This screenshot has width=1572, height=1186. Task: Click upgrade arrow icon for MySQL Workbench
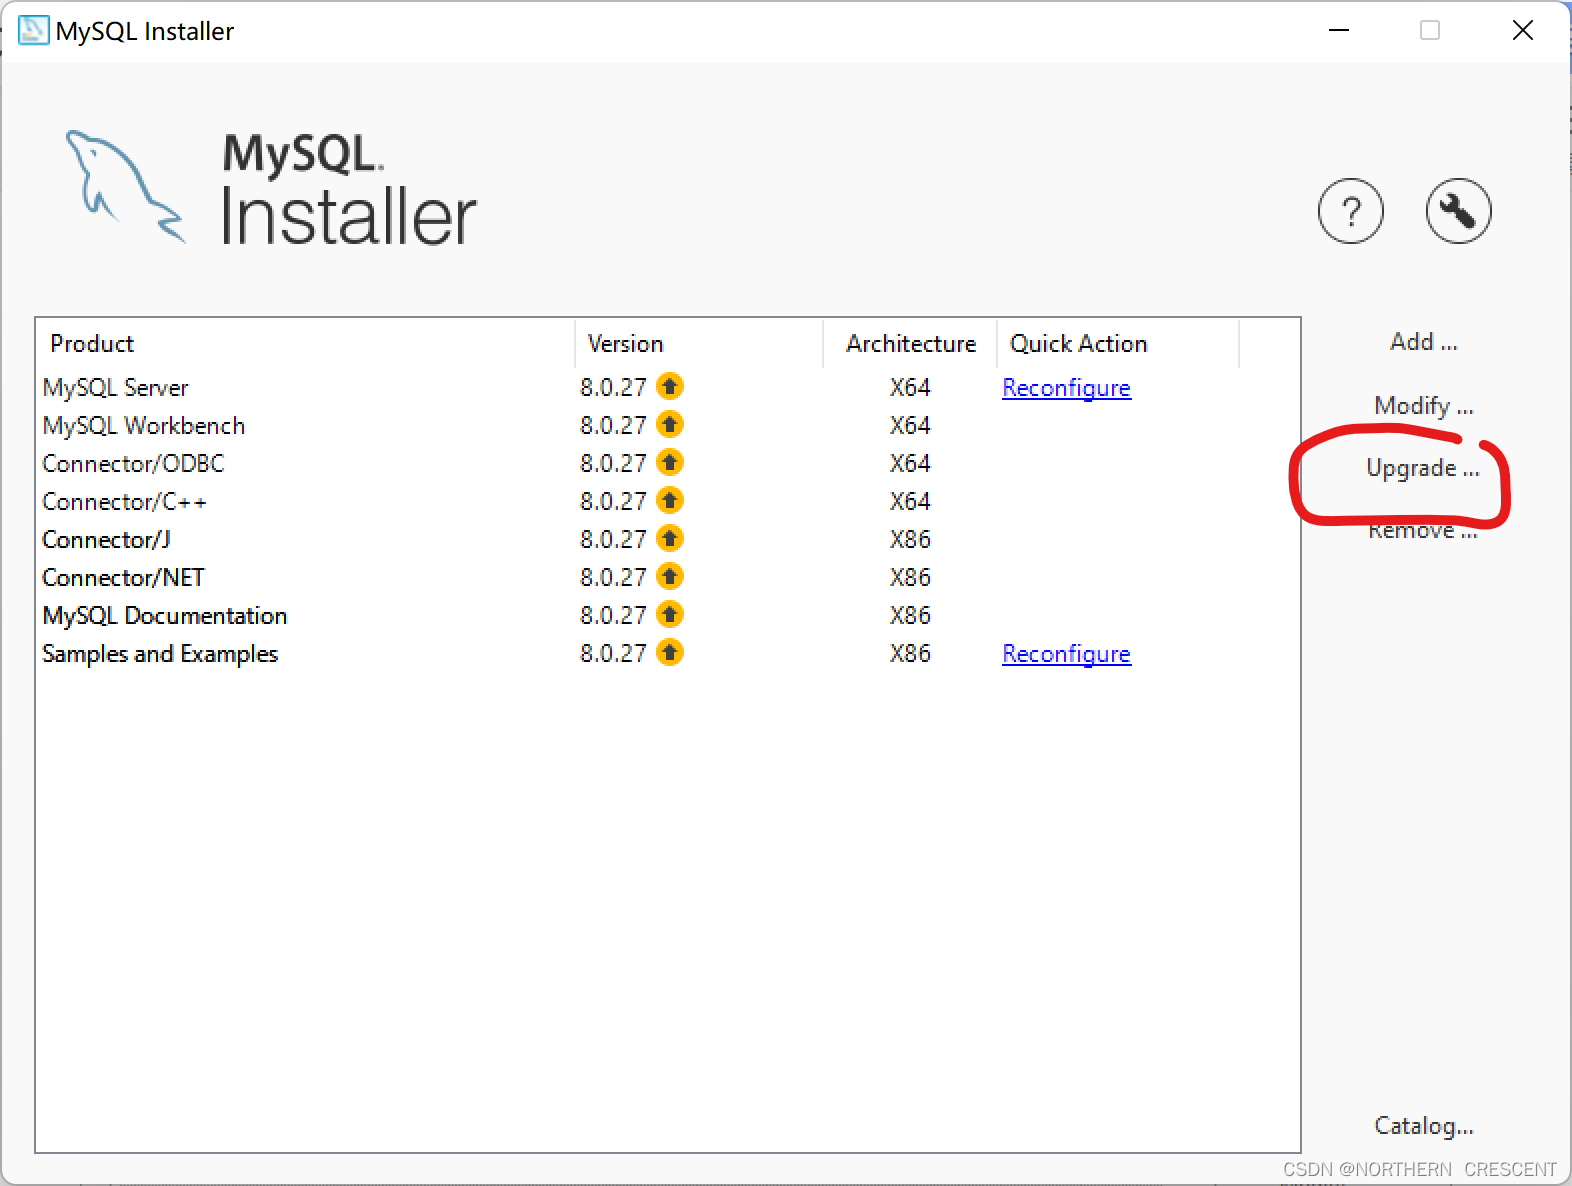(670, 424)
